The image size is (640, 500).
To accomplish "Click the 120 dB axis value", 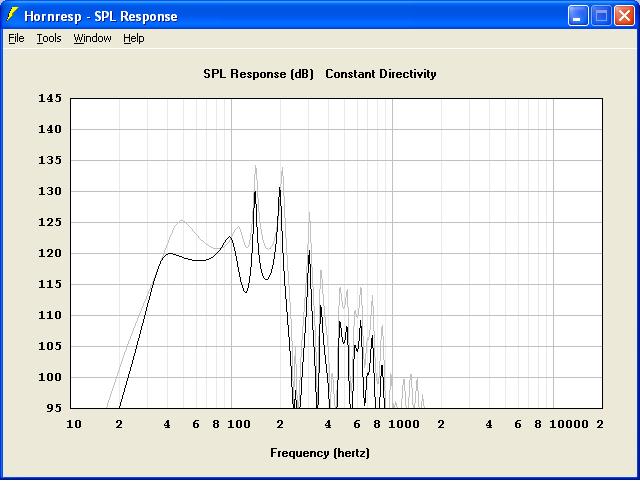I will pos(50,253).
